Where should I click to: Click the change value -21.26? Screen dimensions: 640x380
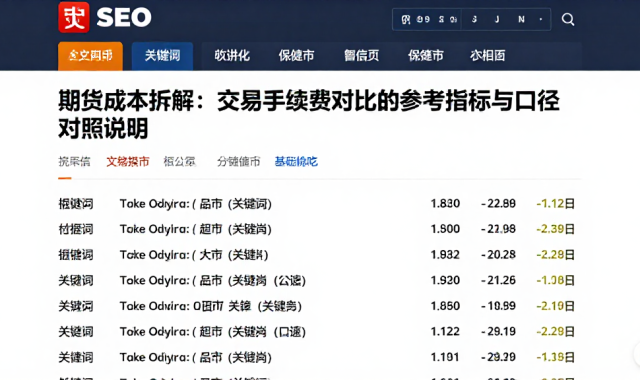coord(498,280)
